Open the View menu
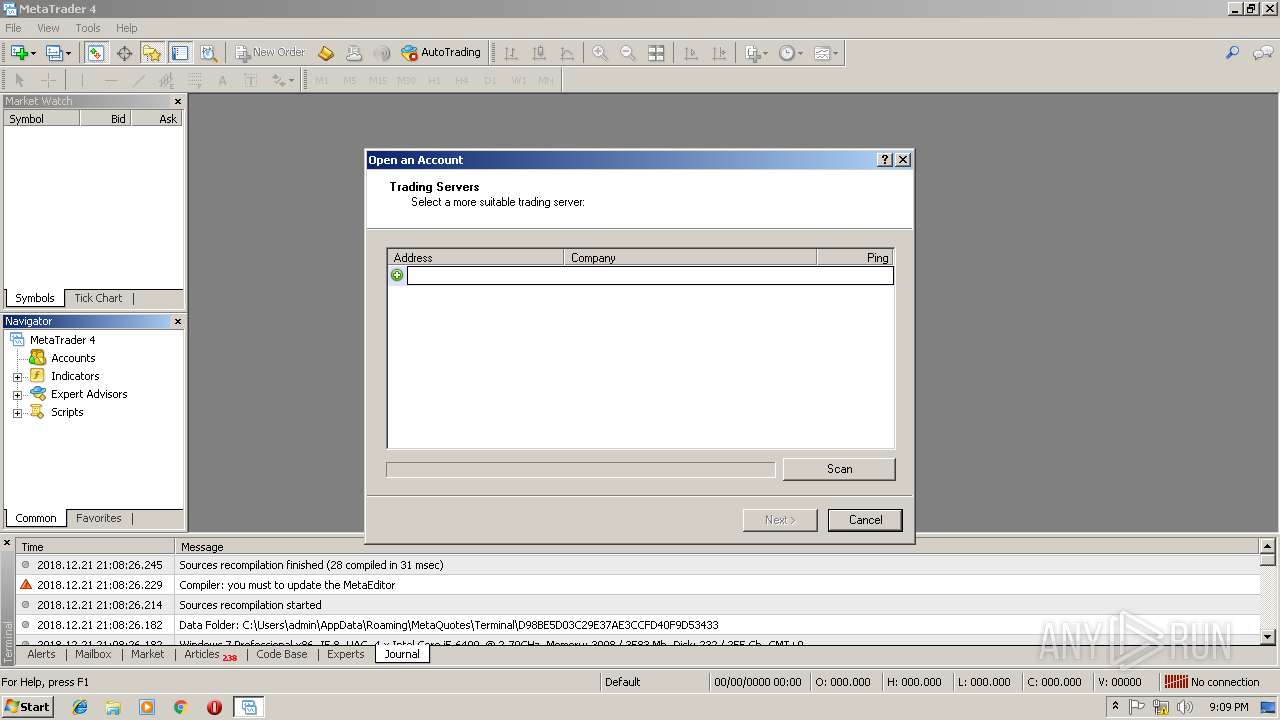The image size is (1280, 720). tap(48, 28)
